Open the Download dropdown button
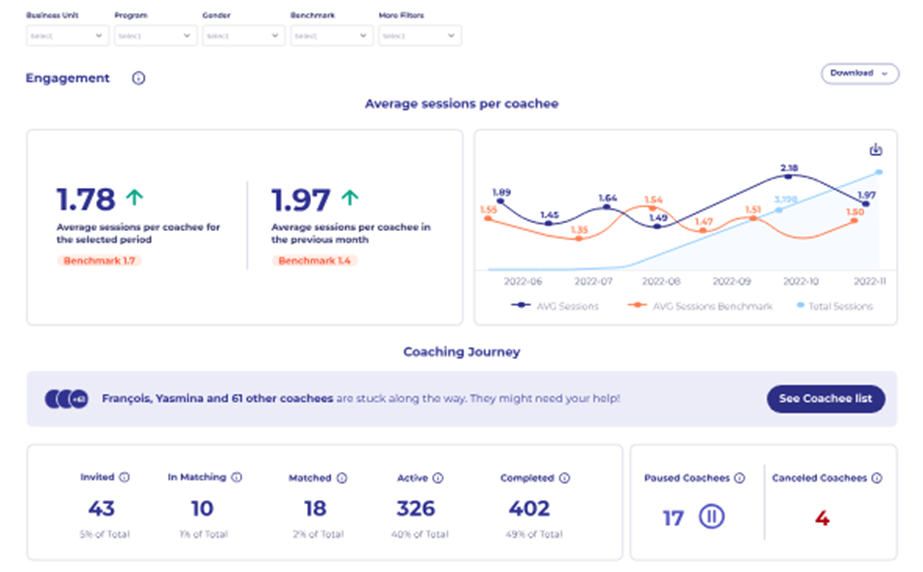 859,74
